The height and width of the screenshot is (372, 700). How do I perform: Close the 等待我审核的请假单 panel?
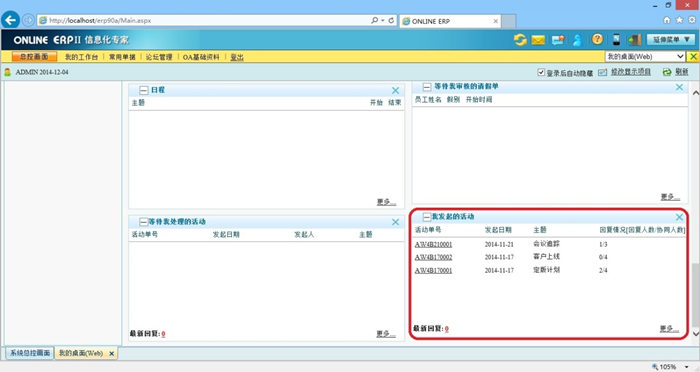pos(679,88)
